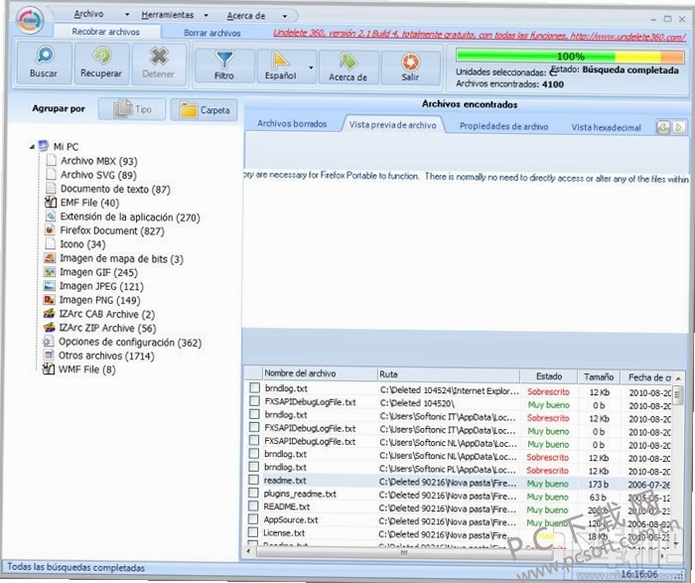The height and width of the screenshot is (583, 695).
Task: Select IZArc CAB Archive (2)
Action: tap(99, 314)
